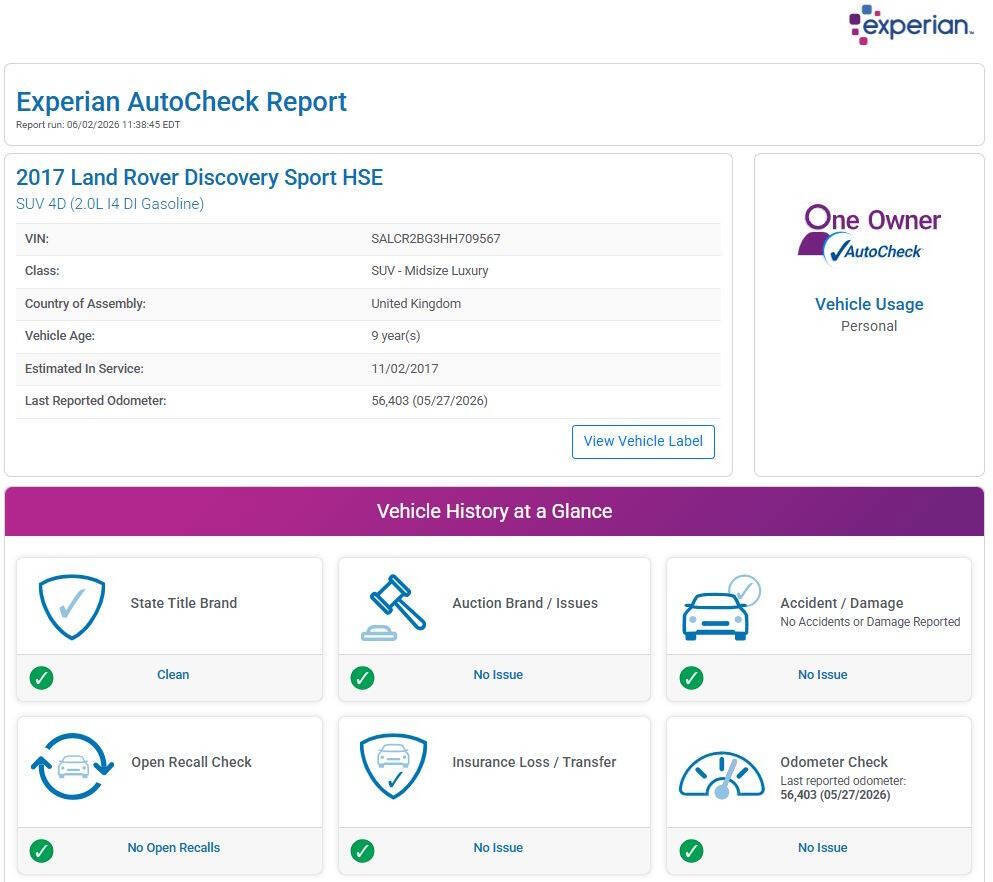The height and width of the screenshot is (882, 993).
Task: Click the 2017 Land Rover Discovery Sport title
Action: pos(199,177)
